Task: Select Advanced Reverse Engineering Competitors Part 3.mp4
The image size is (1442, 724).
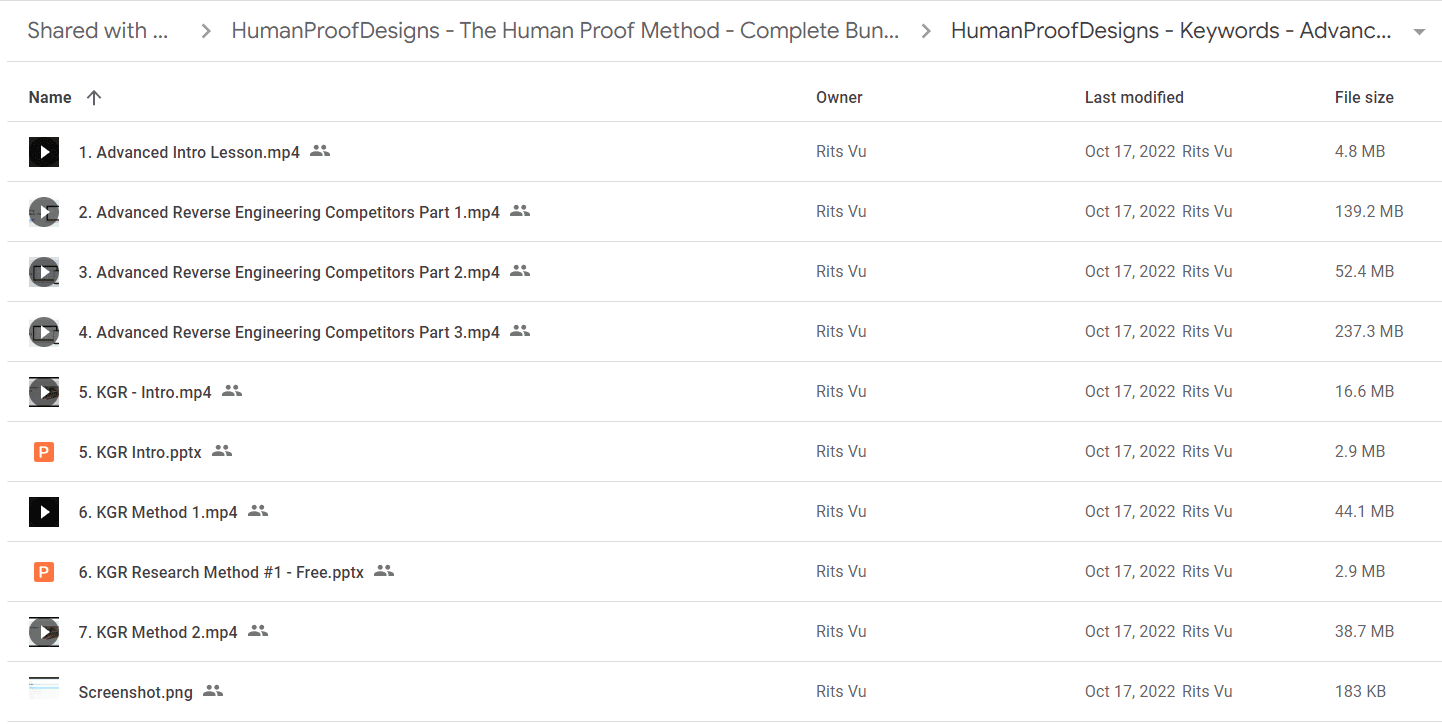Action: click(x=724, y=332)
